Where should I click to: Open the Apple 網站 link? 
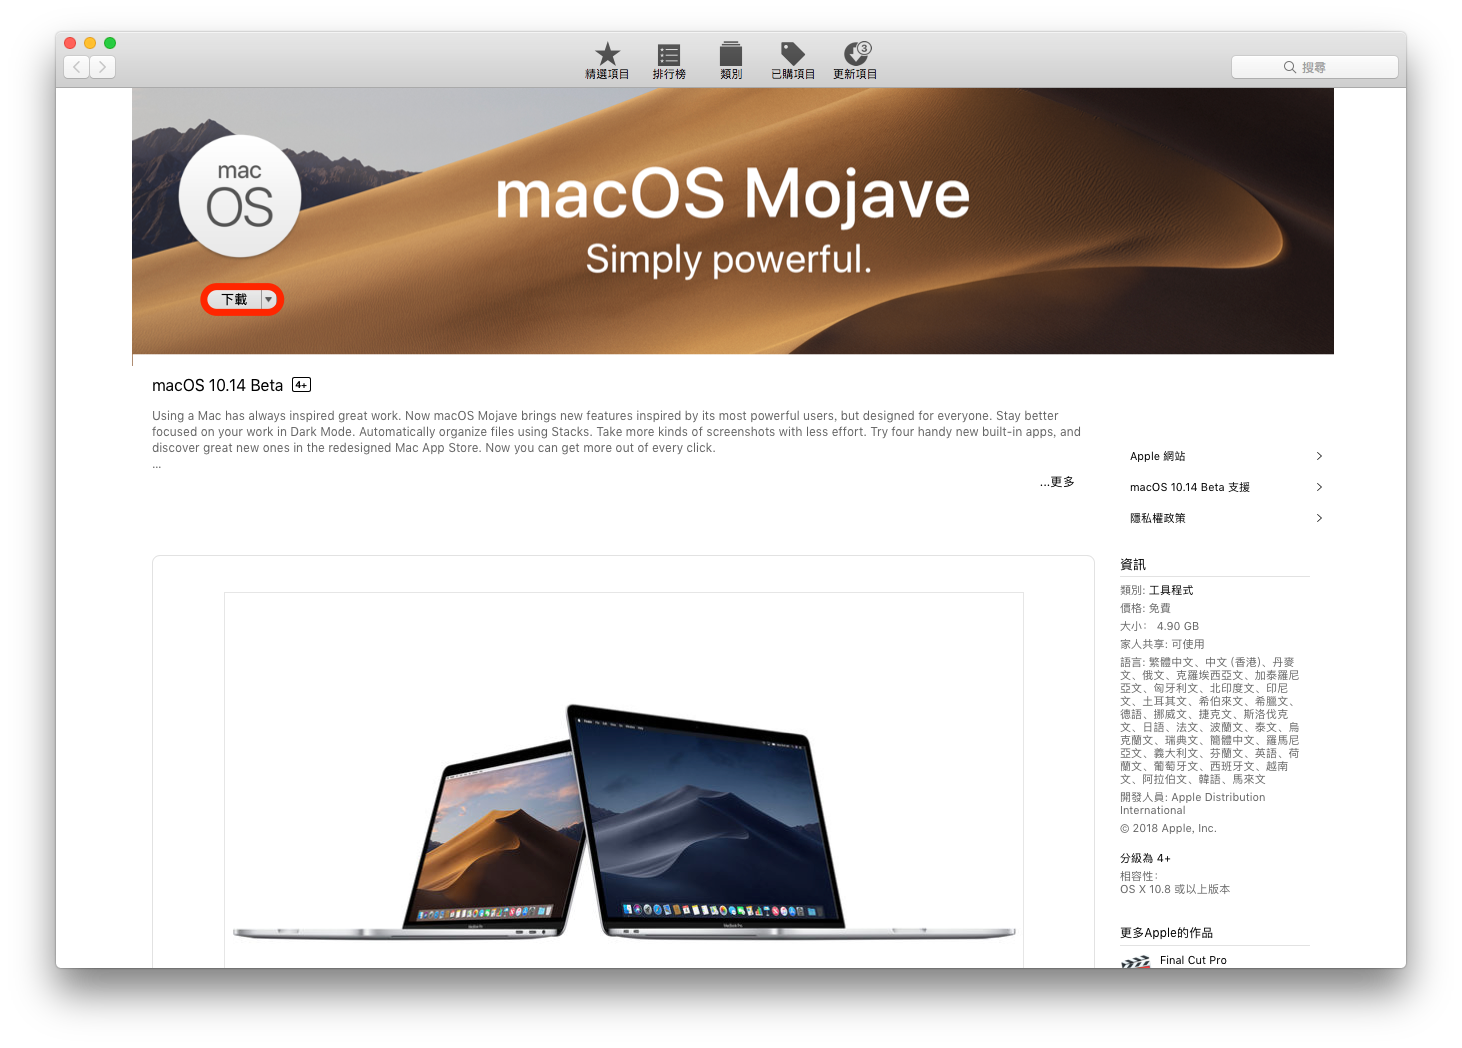[1158, 456]
